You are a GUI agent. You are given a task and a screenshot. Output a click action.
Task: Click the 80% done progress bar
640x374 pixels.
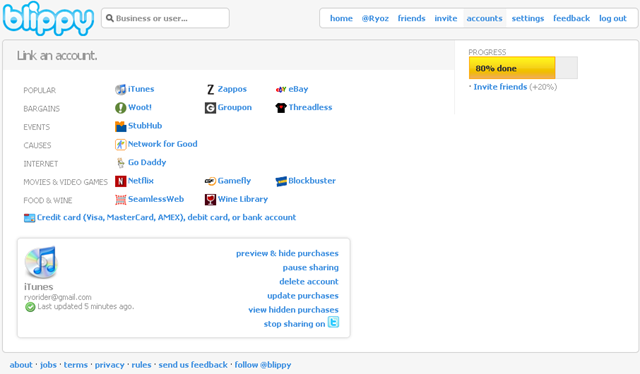(523, 68)
